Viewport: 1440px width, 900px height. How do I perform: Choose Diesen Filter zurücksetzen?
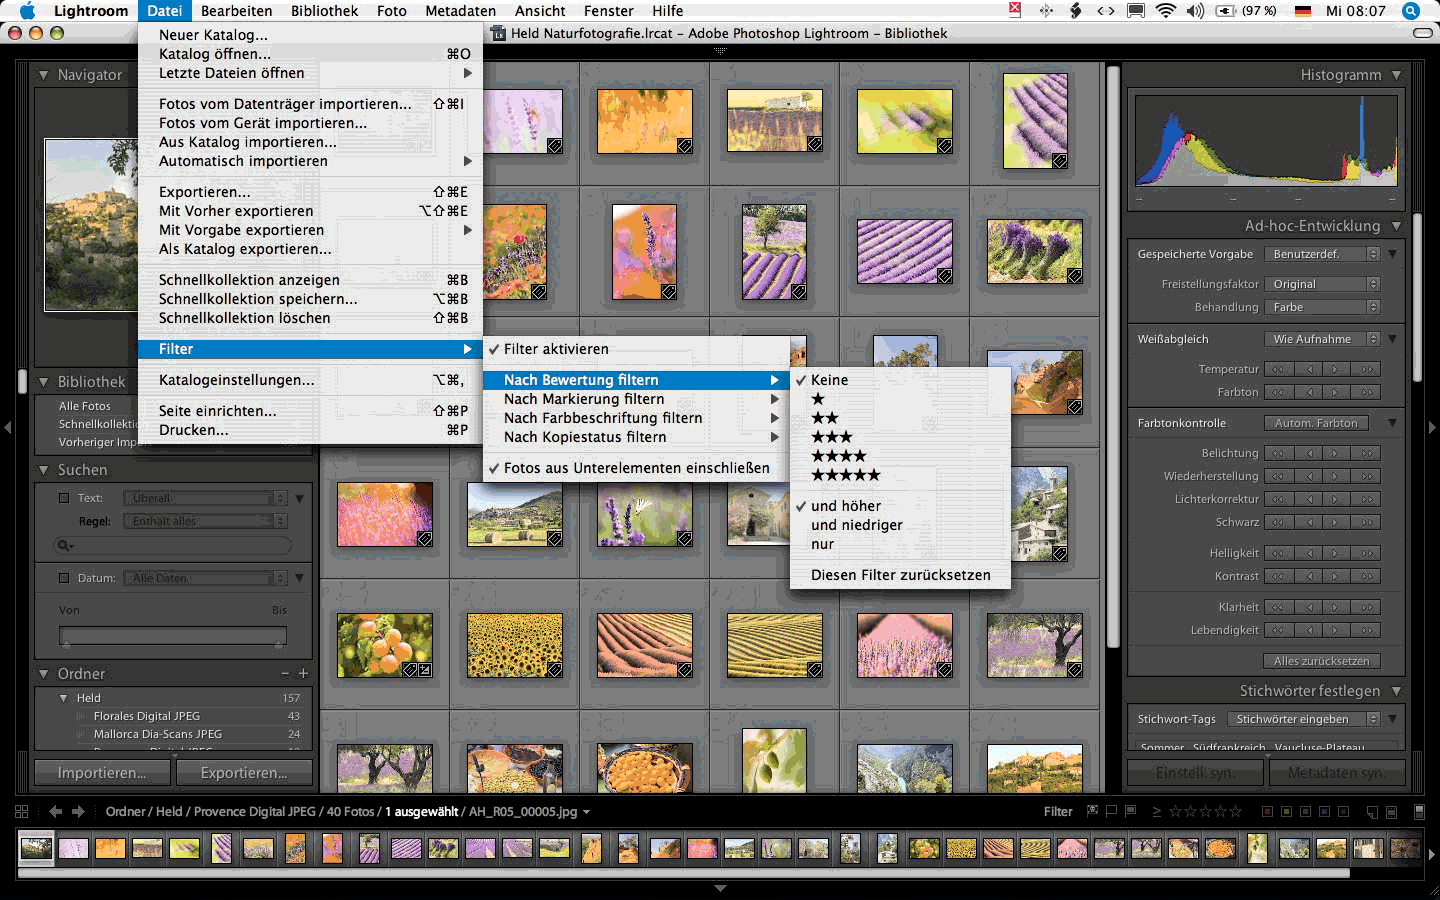900,575
